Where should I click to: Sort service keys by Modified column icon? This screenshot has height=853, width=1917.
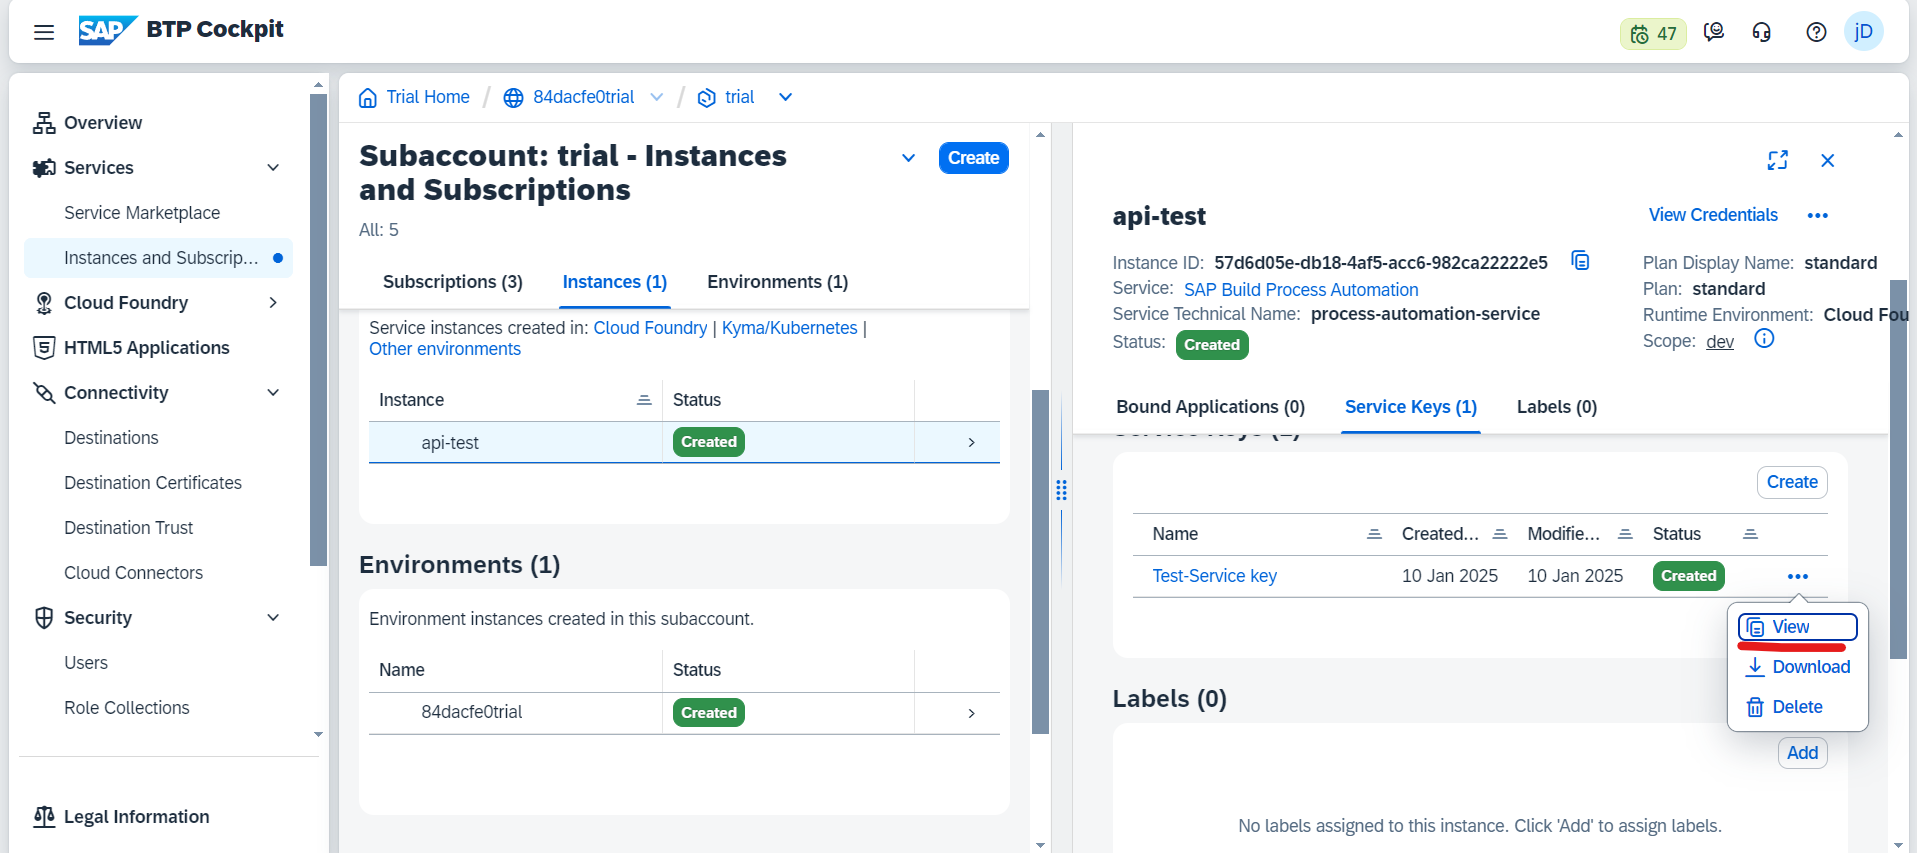point(1625,534)
